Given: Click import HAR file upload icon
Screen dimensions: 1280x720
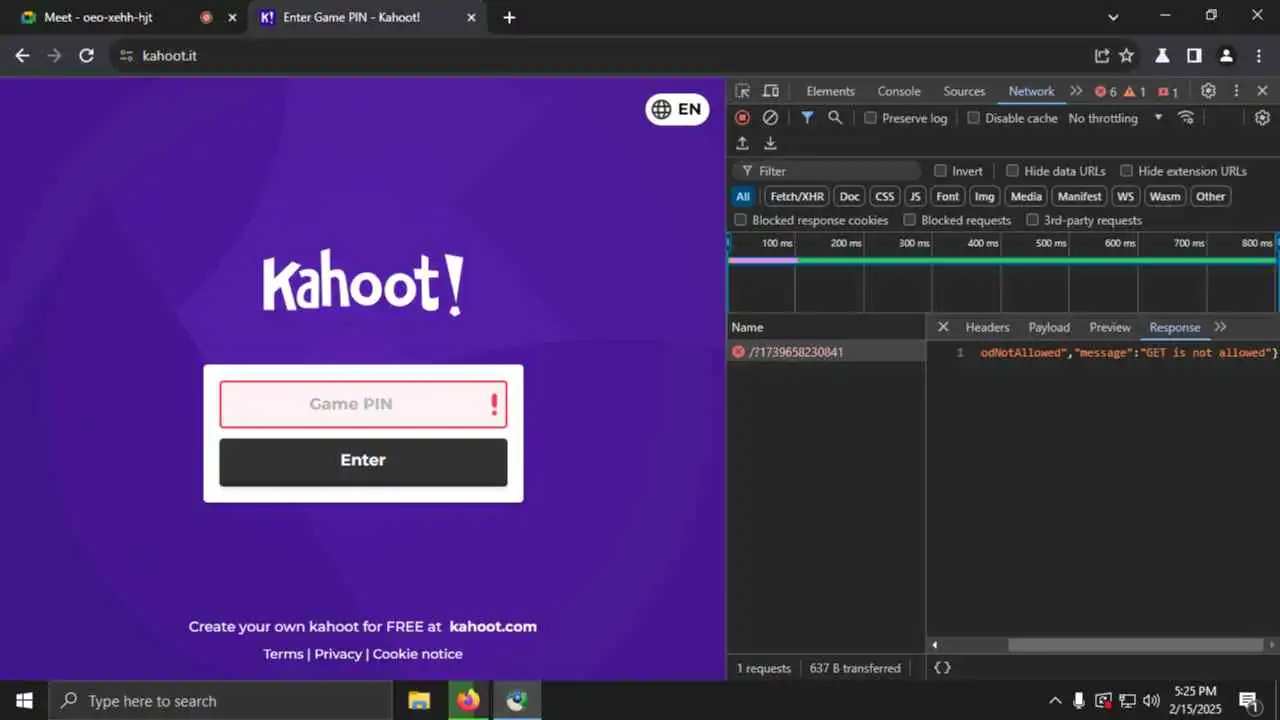Looking at the screenshot, I should [742, 143].
